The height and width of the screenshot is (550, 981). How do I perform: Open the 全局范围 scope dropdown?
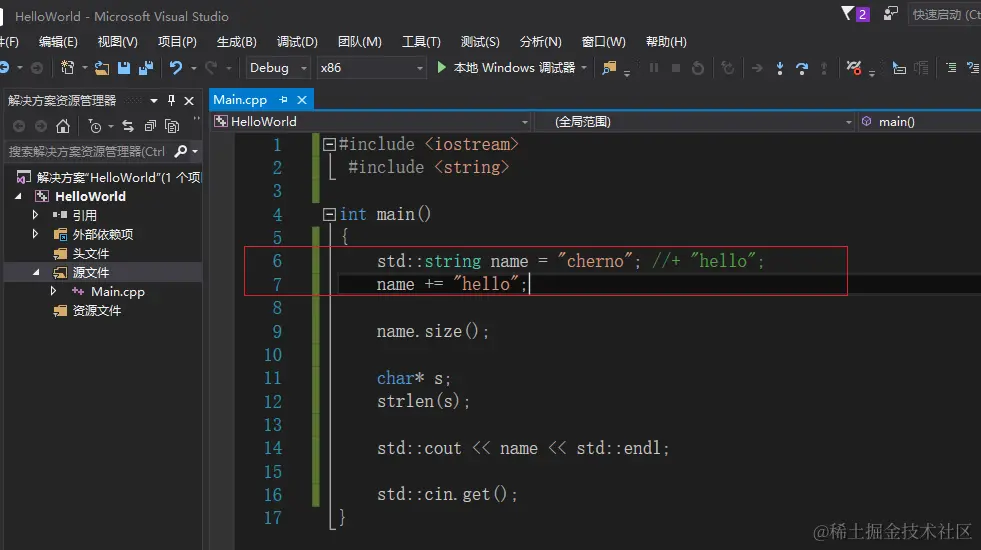click(x=848, y=122)
